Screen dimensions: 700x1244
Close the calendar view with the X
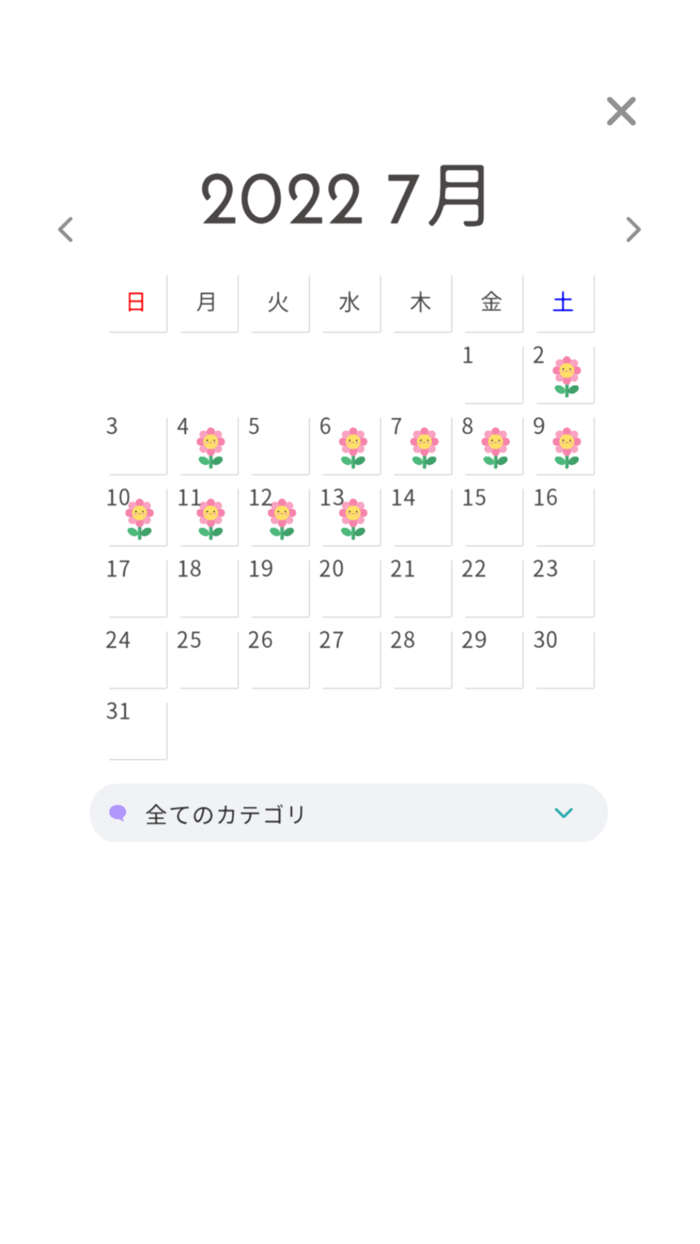click(621, 111)
